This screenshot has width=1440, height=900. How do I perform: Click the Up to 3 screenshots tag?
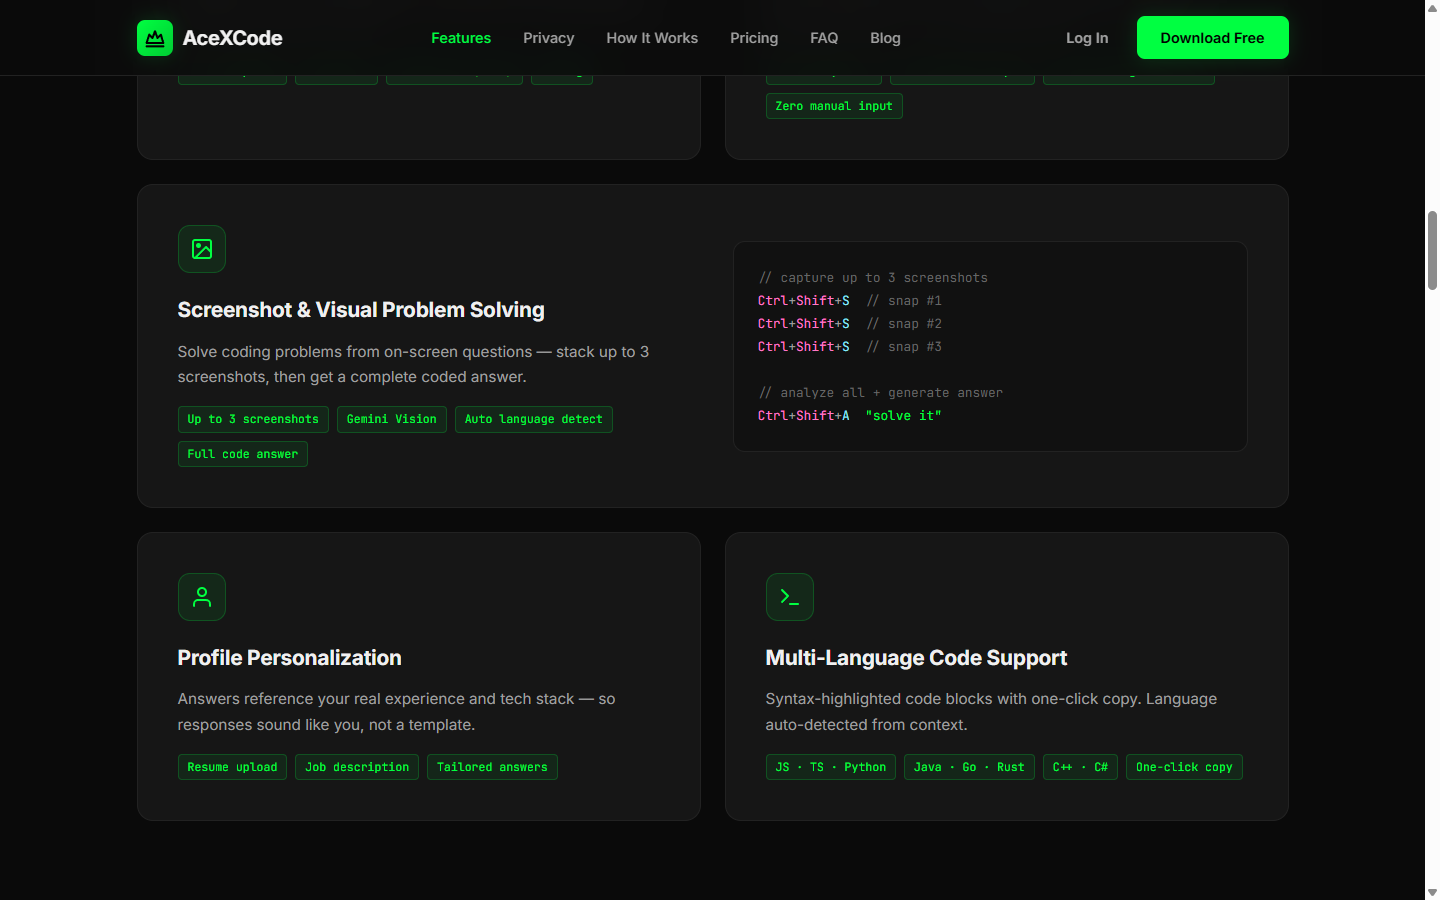253,419
